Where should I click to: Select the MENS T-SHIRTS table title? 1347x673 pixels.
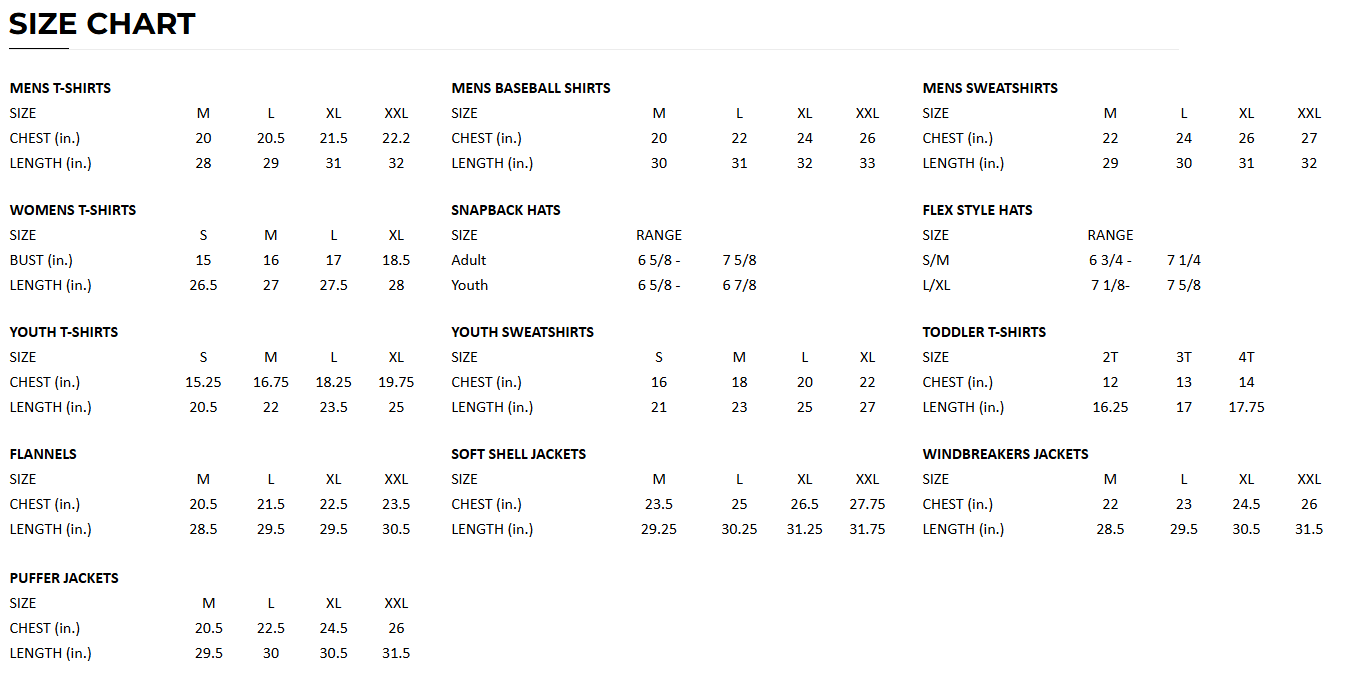tap(60, 88)
